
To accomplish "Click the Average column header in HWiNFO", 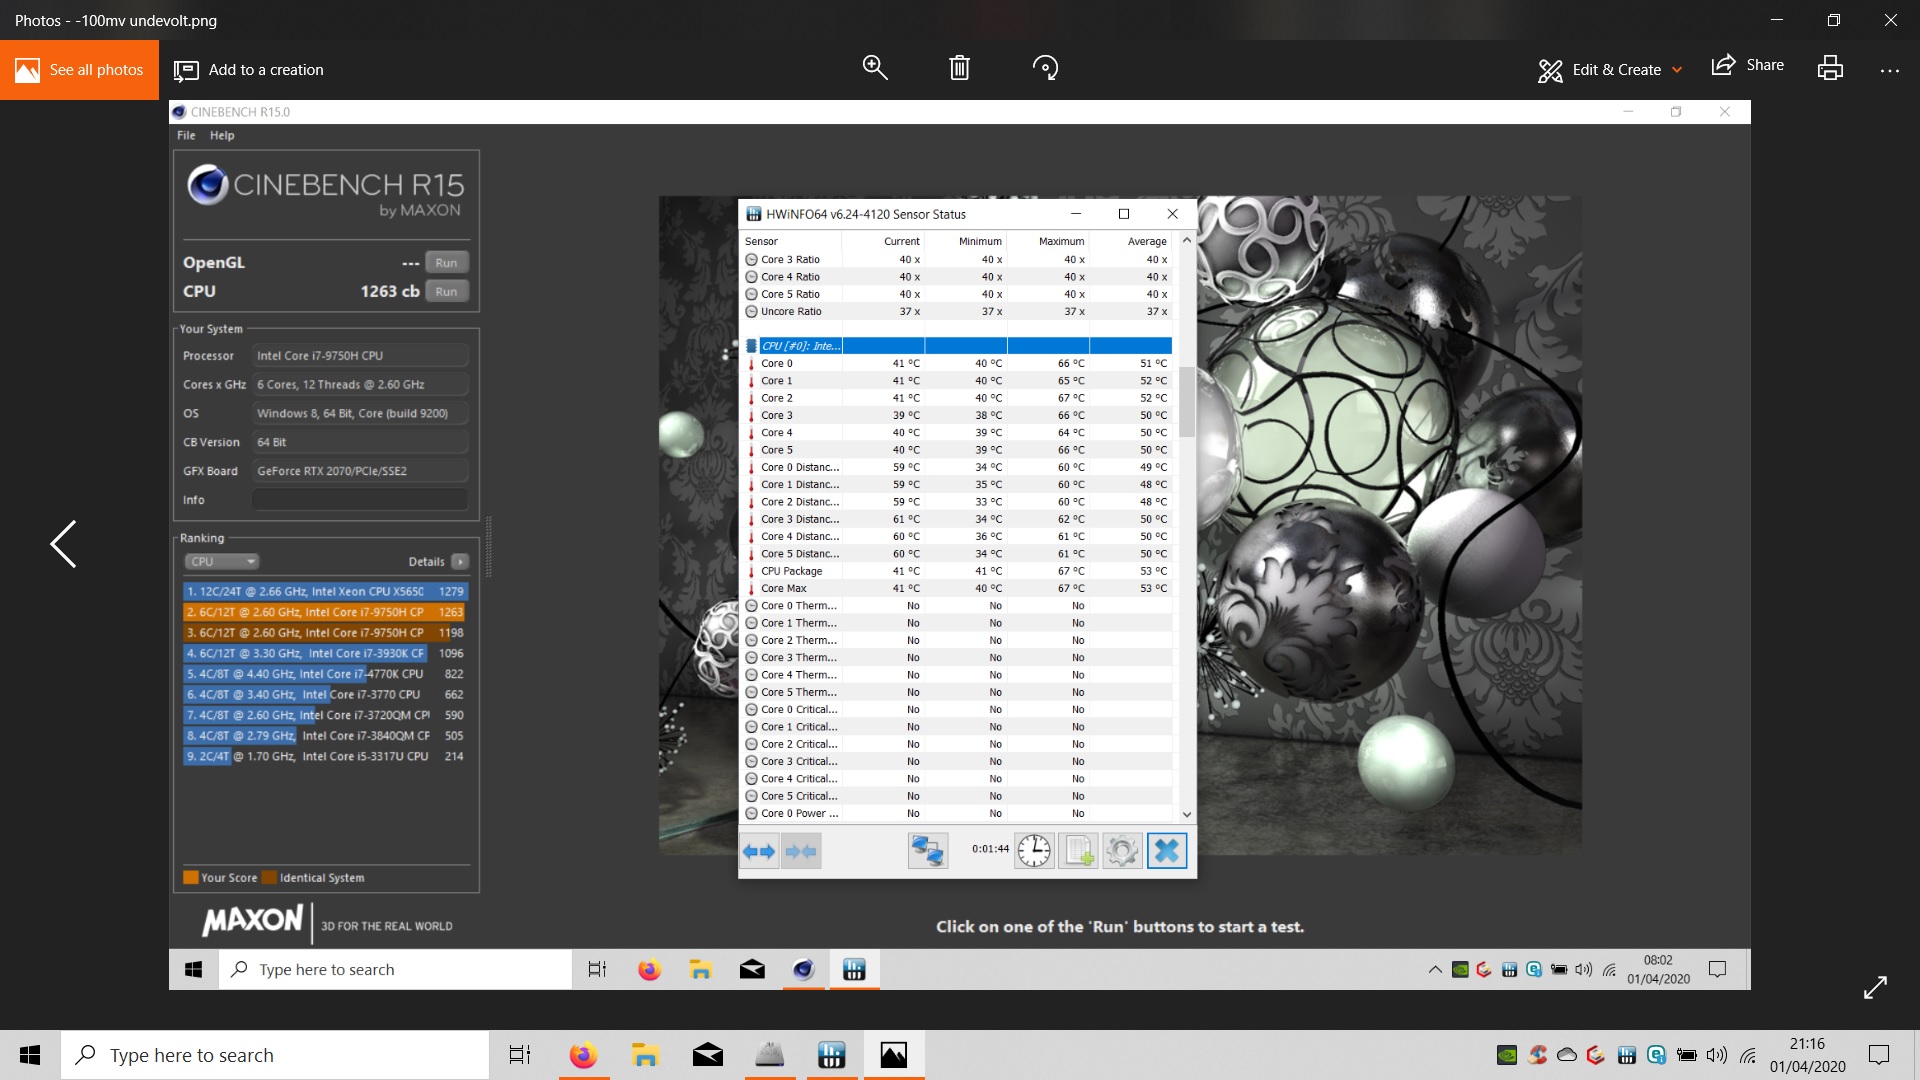I will 1147,241.
